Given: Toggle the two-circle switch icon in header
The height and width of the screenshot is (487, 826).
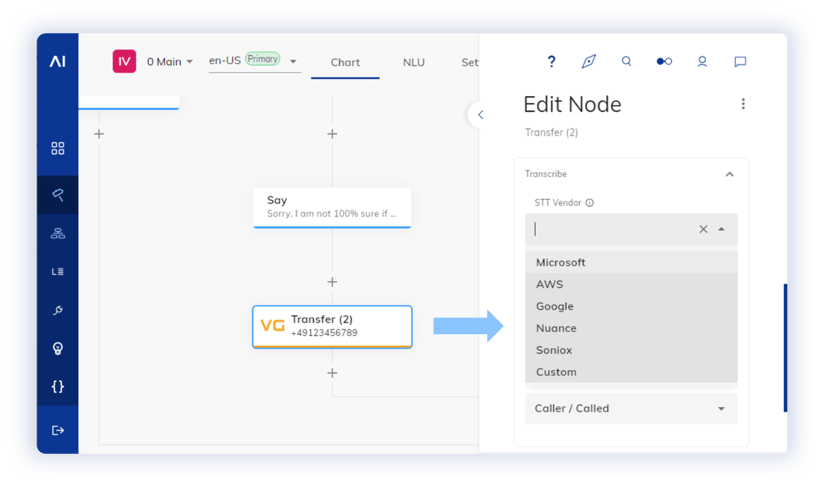Looking at the screenshot, I should coord(664,62).
